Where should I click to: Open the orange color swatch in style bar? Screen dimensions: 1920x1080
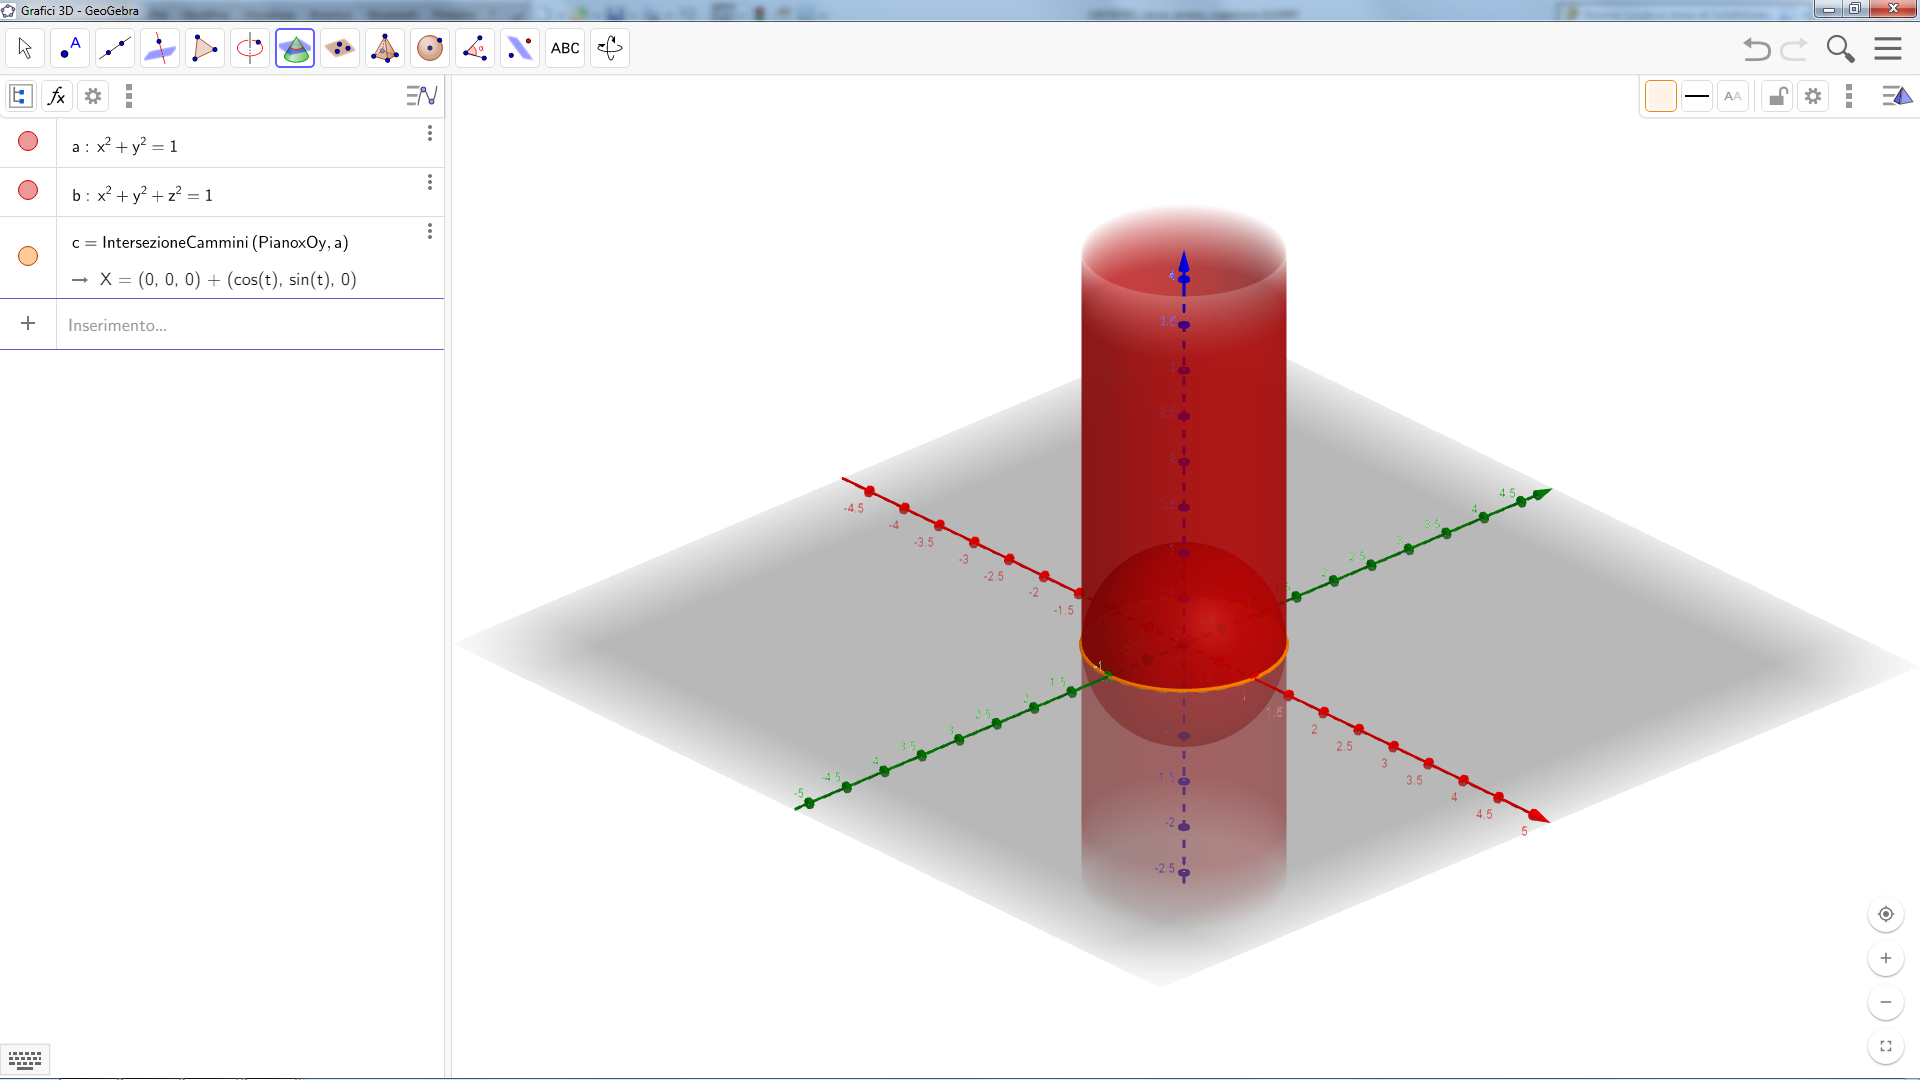tap(1661, 97)
